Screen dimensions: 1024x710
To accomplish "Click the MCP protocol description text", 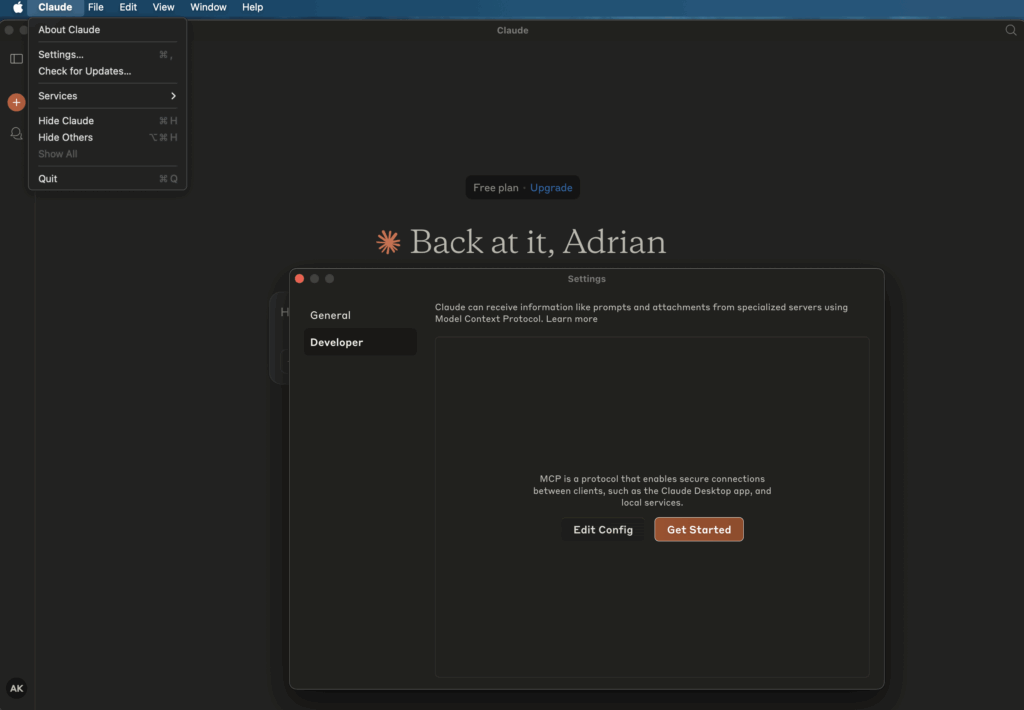I will coord(652,491).
